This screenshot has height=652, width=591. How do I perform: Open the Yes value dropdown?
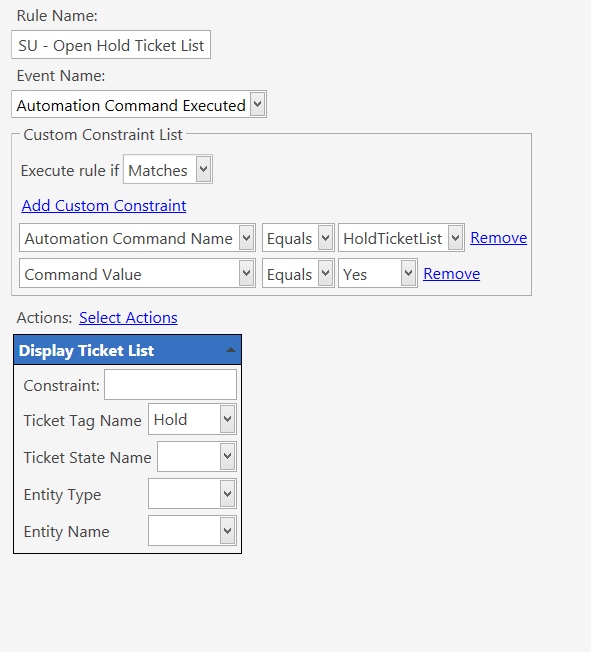click(378, 273)
